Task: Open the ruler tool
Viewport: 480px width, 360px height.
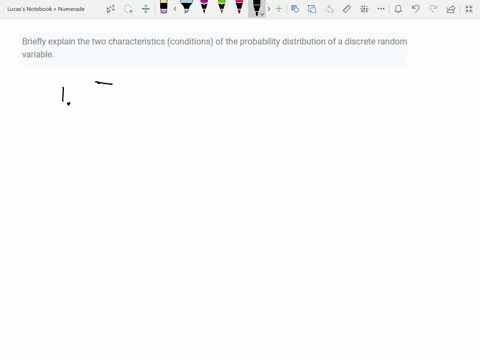Action: (347, 9)
